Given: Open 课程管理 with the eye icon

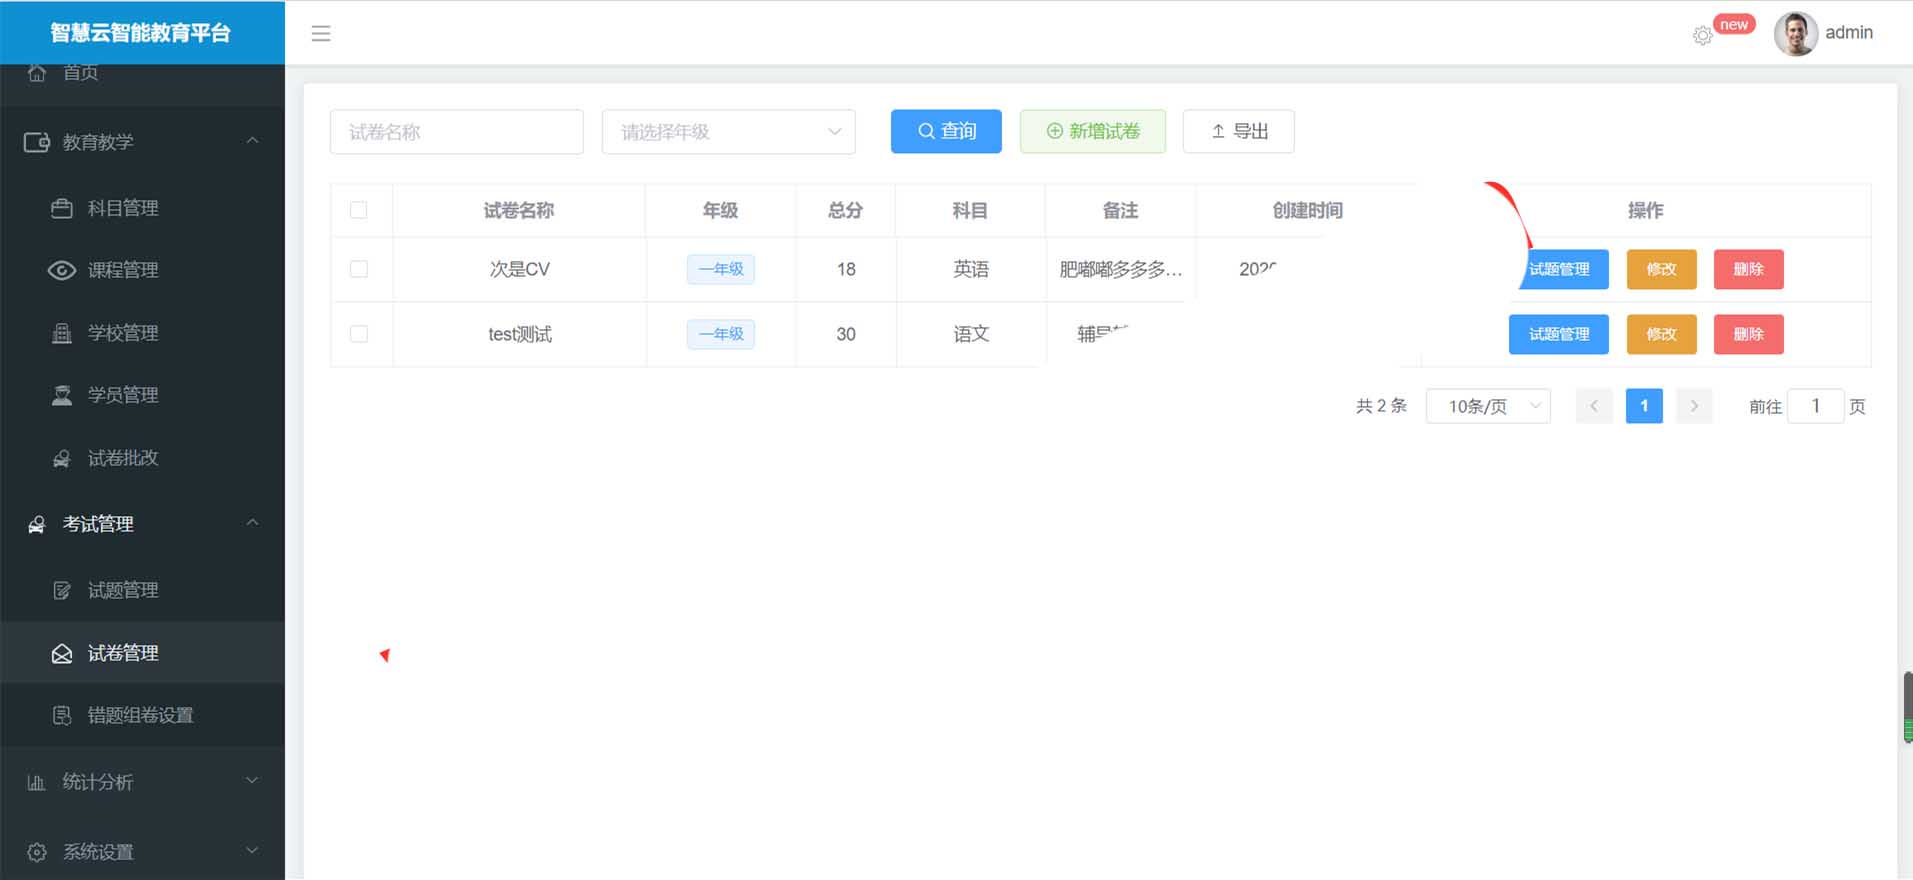Looking at the screenshot, I should pos(122,270).
